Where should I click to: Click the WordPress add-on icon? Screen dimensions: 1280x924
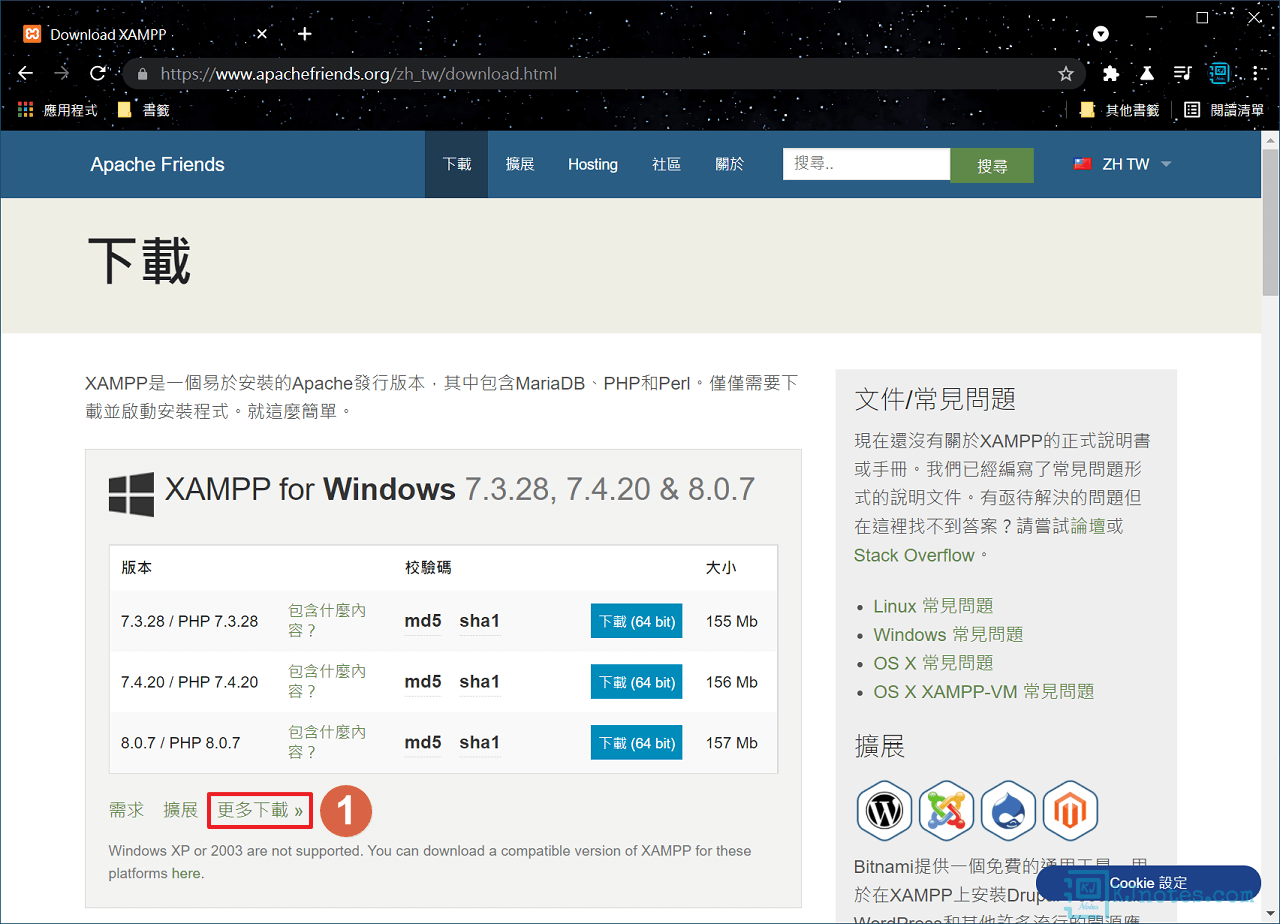coord(884,810)
